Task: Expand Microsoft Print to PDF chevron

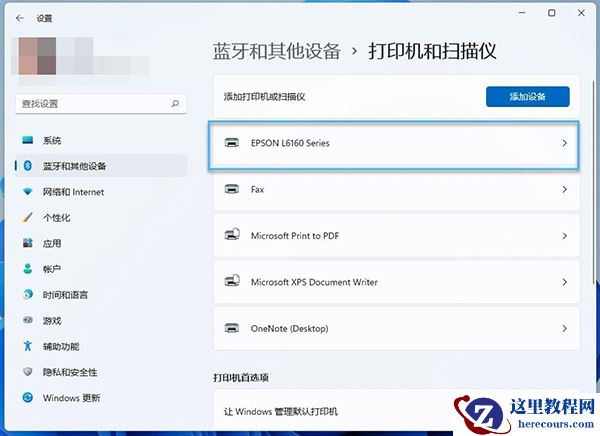Action: pos(564,236)
